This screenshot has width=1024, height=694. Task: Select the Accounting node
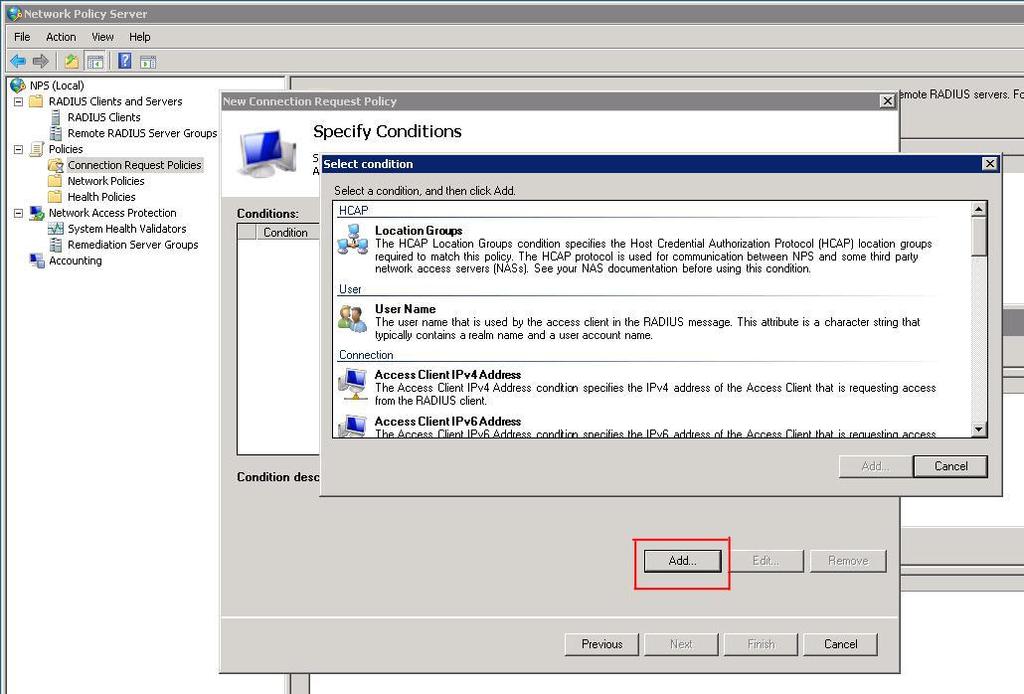pos(75,260)
